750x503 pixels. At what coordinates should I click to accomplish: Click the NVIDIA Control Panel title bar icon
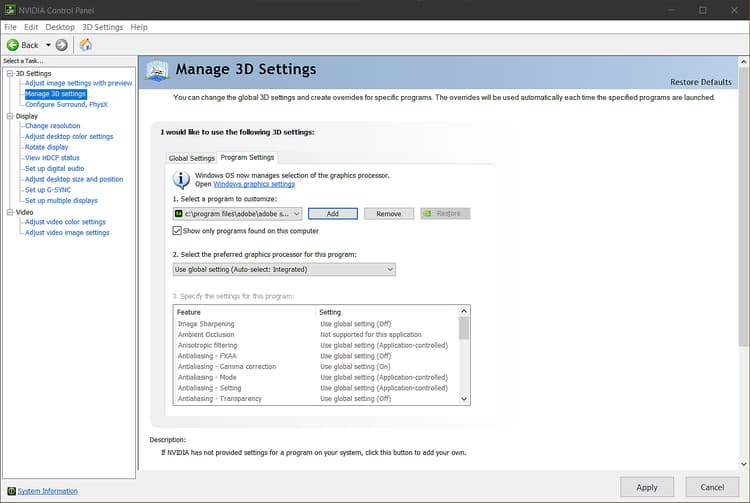pos(10,10)
